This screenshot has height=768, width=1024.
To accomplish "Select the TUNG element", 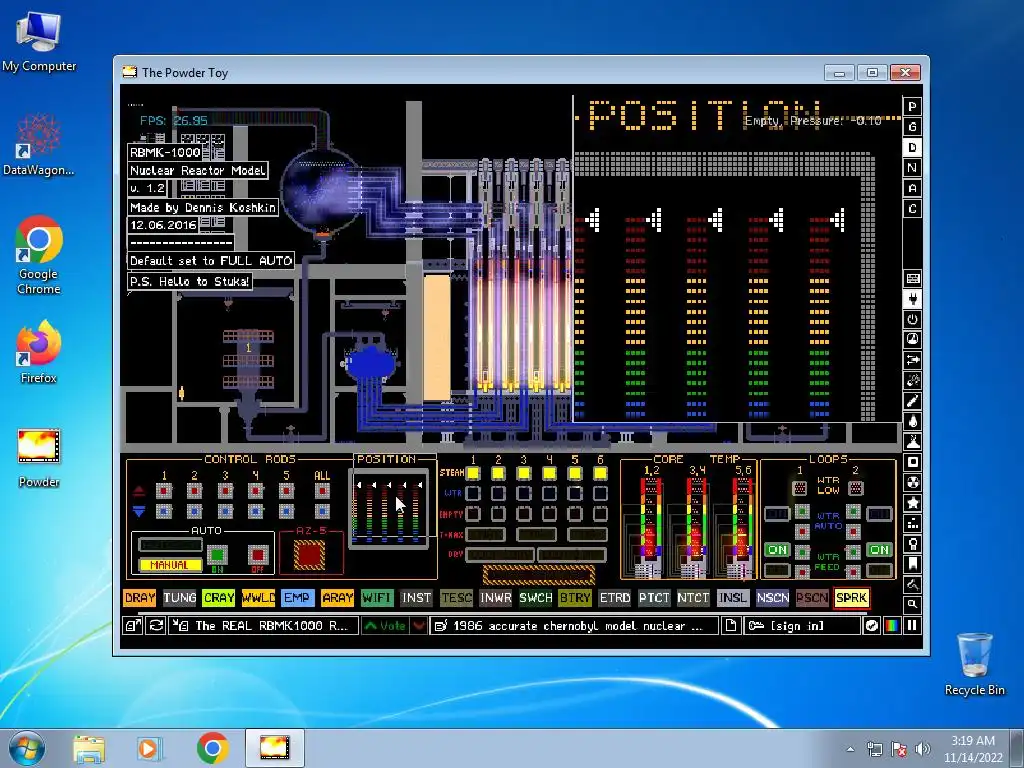I will tap(180, 598).
